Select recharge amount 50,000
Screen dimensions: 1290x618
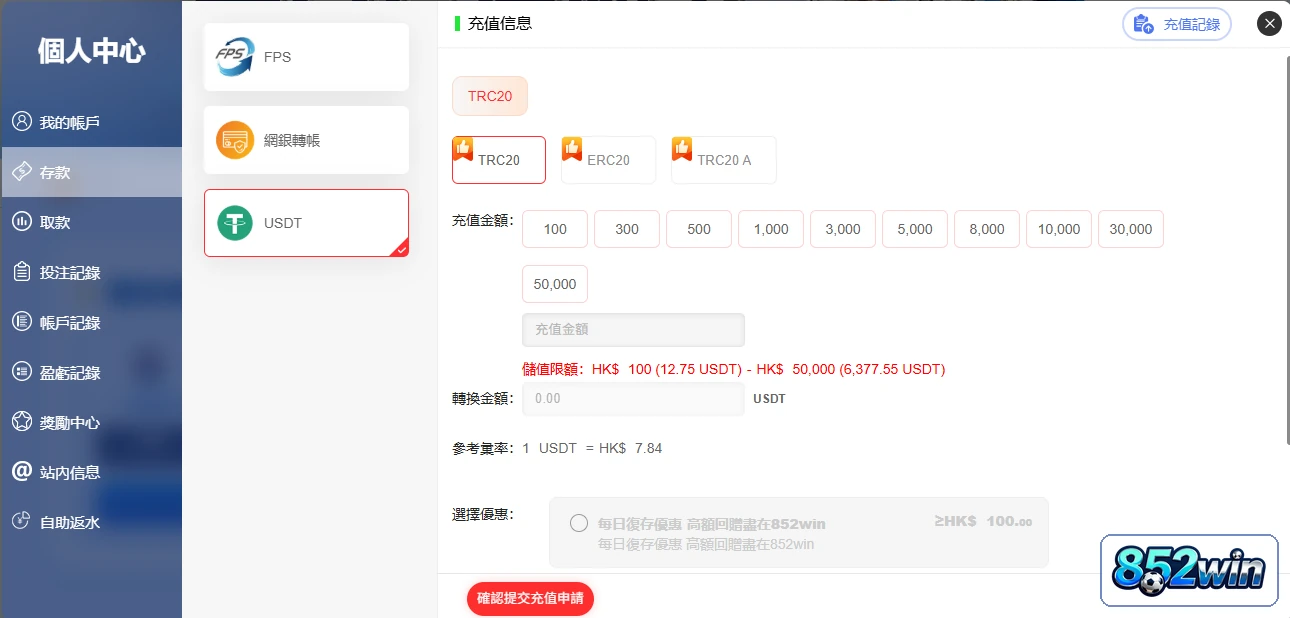pos(555,284)
